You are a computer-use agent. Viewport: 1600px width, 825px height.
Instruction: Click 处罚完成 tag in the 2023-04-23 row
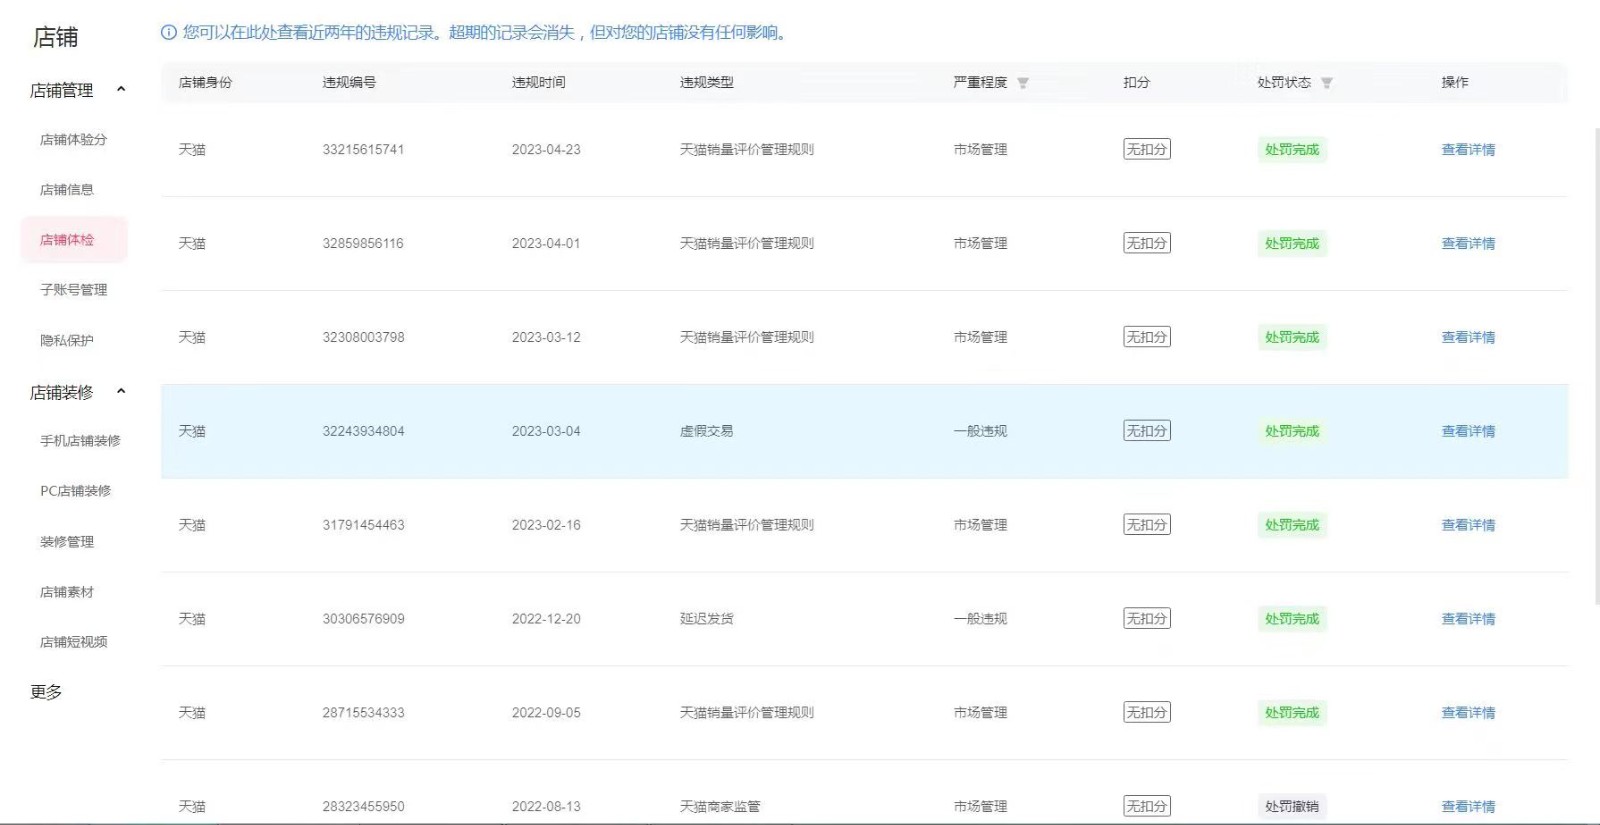coord(1292,150)
